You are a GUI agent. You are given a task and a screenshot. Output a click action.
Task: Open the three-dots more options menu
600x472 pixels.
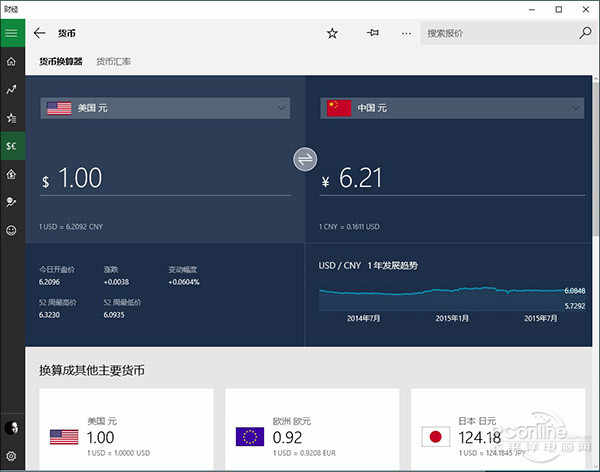[x=406, y=33]
